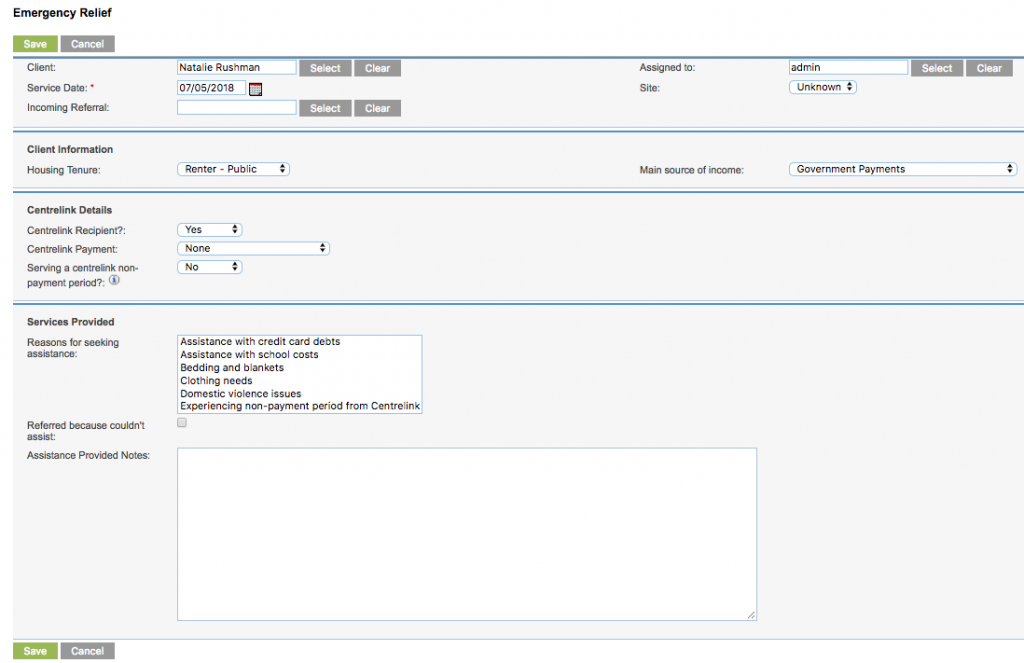Open the Service Date calendar picker

256,88
